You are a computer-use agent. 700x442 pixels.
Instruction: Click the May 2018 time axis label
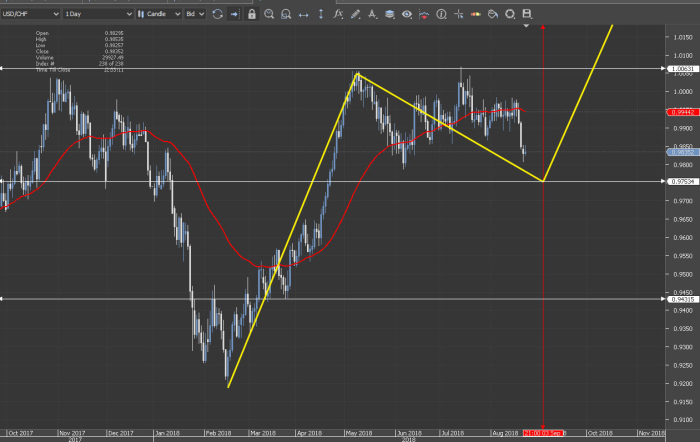point(358,433)
